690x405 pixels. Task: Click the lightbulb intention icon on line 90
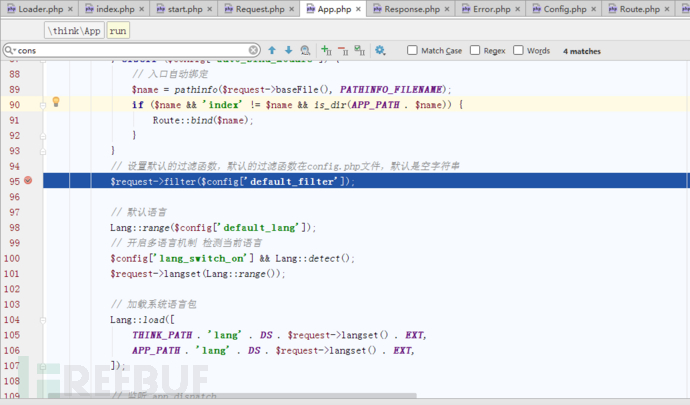click(x=56, y=102)
